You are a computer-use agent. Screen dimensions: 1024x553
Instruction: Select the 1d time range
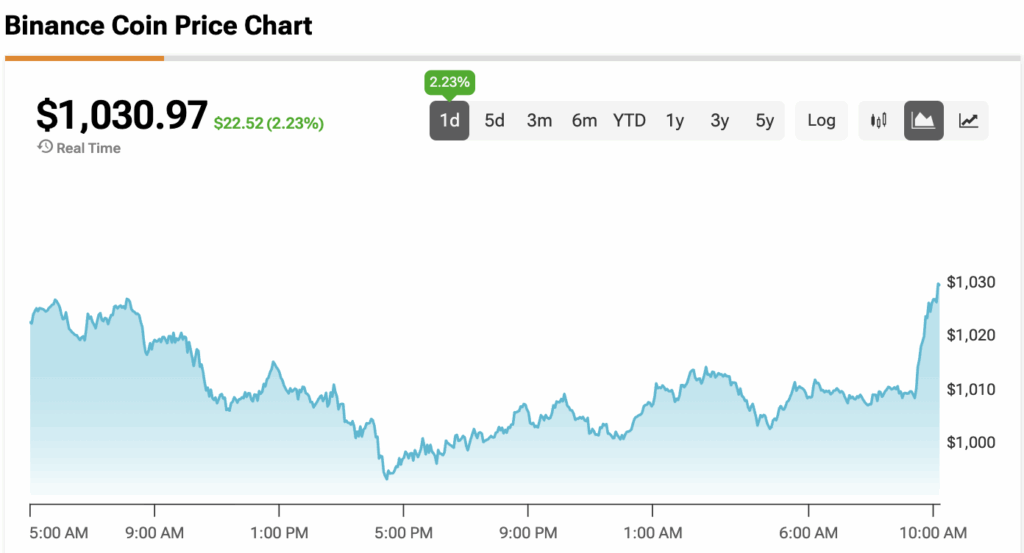[x=450, y=121]
